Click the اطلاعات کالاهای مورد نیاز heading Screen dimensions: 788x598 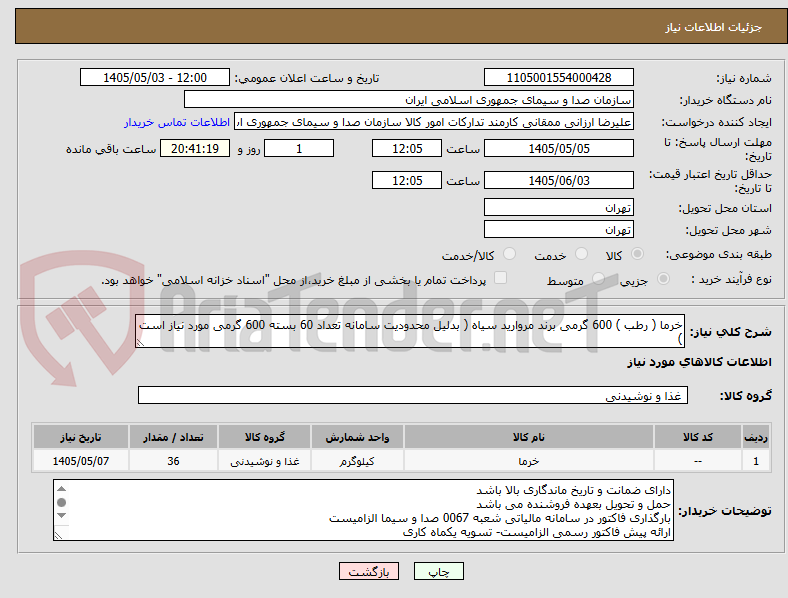[699, 362]
